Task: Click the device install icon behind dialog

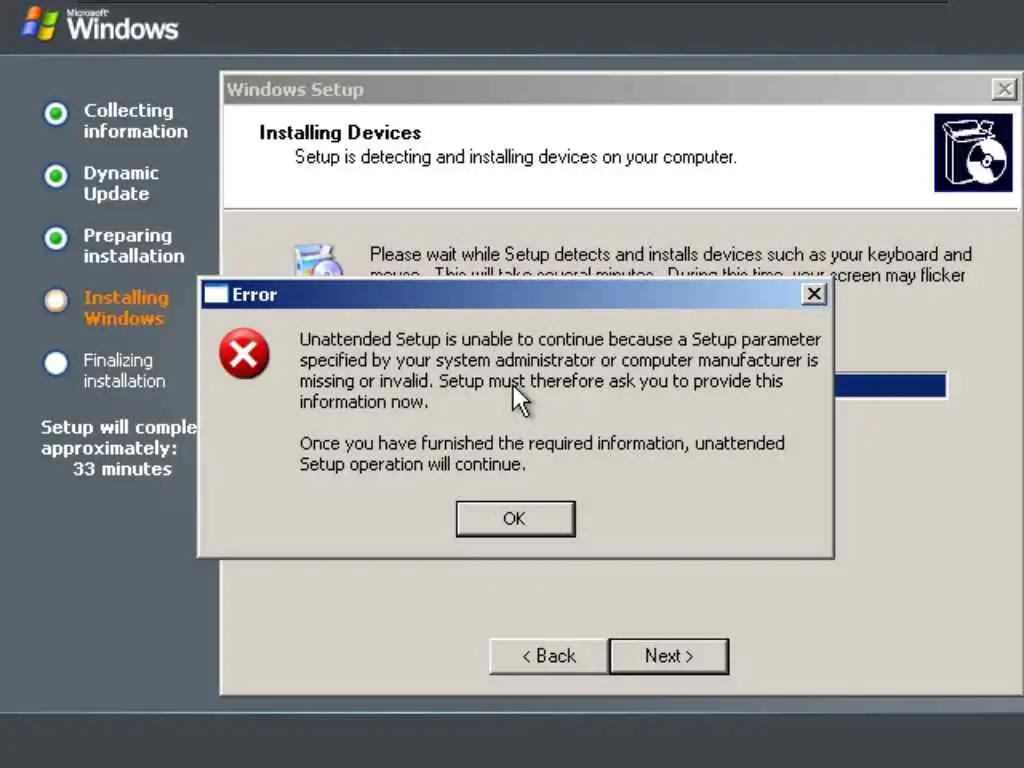Action: click(x=319, y=260)
